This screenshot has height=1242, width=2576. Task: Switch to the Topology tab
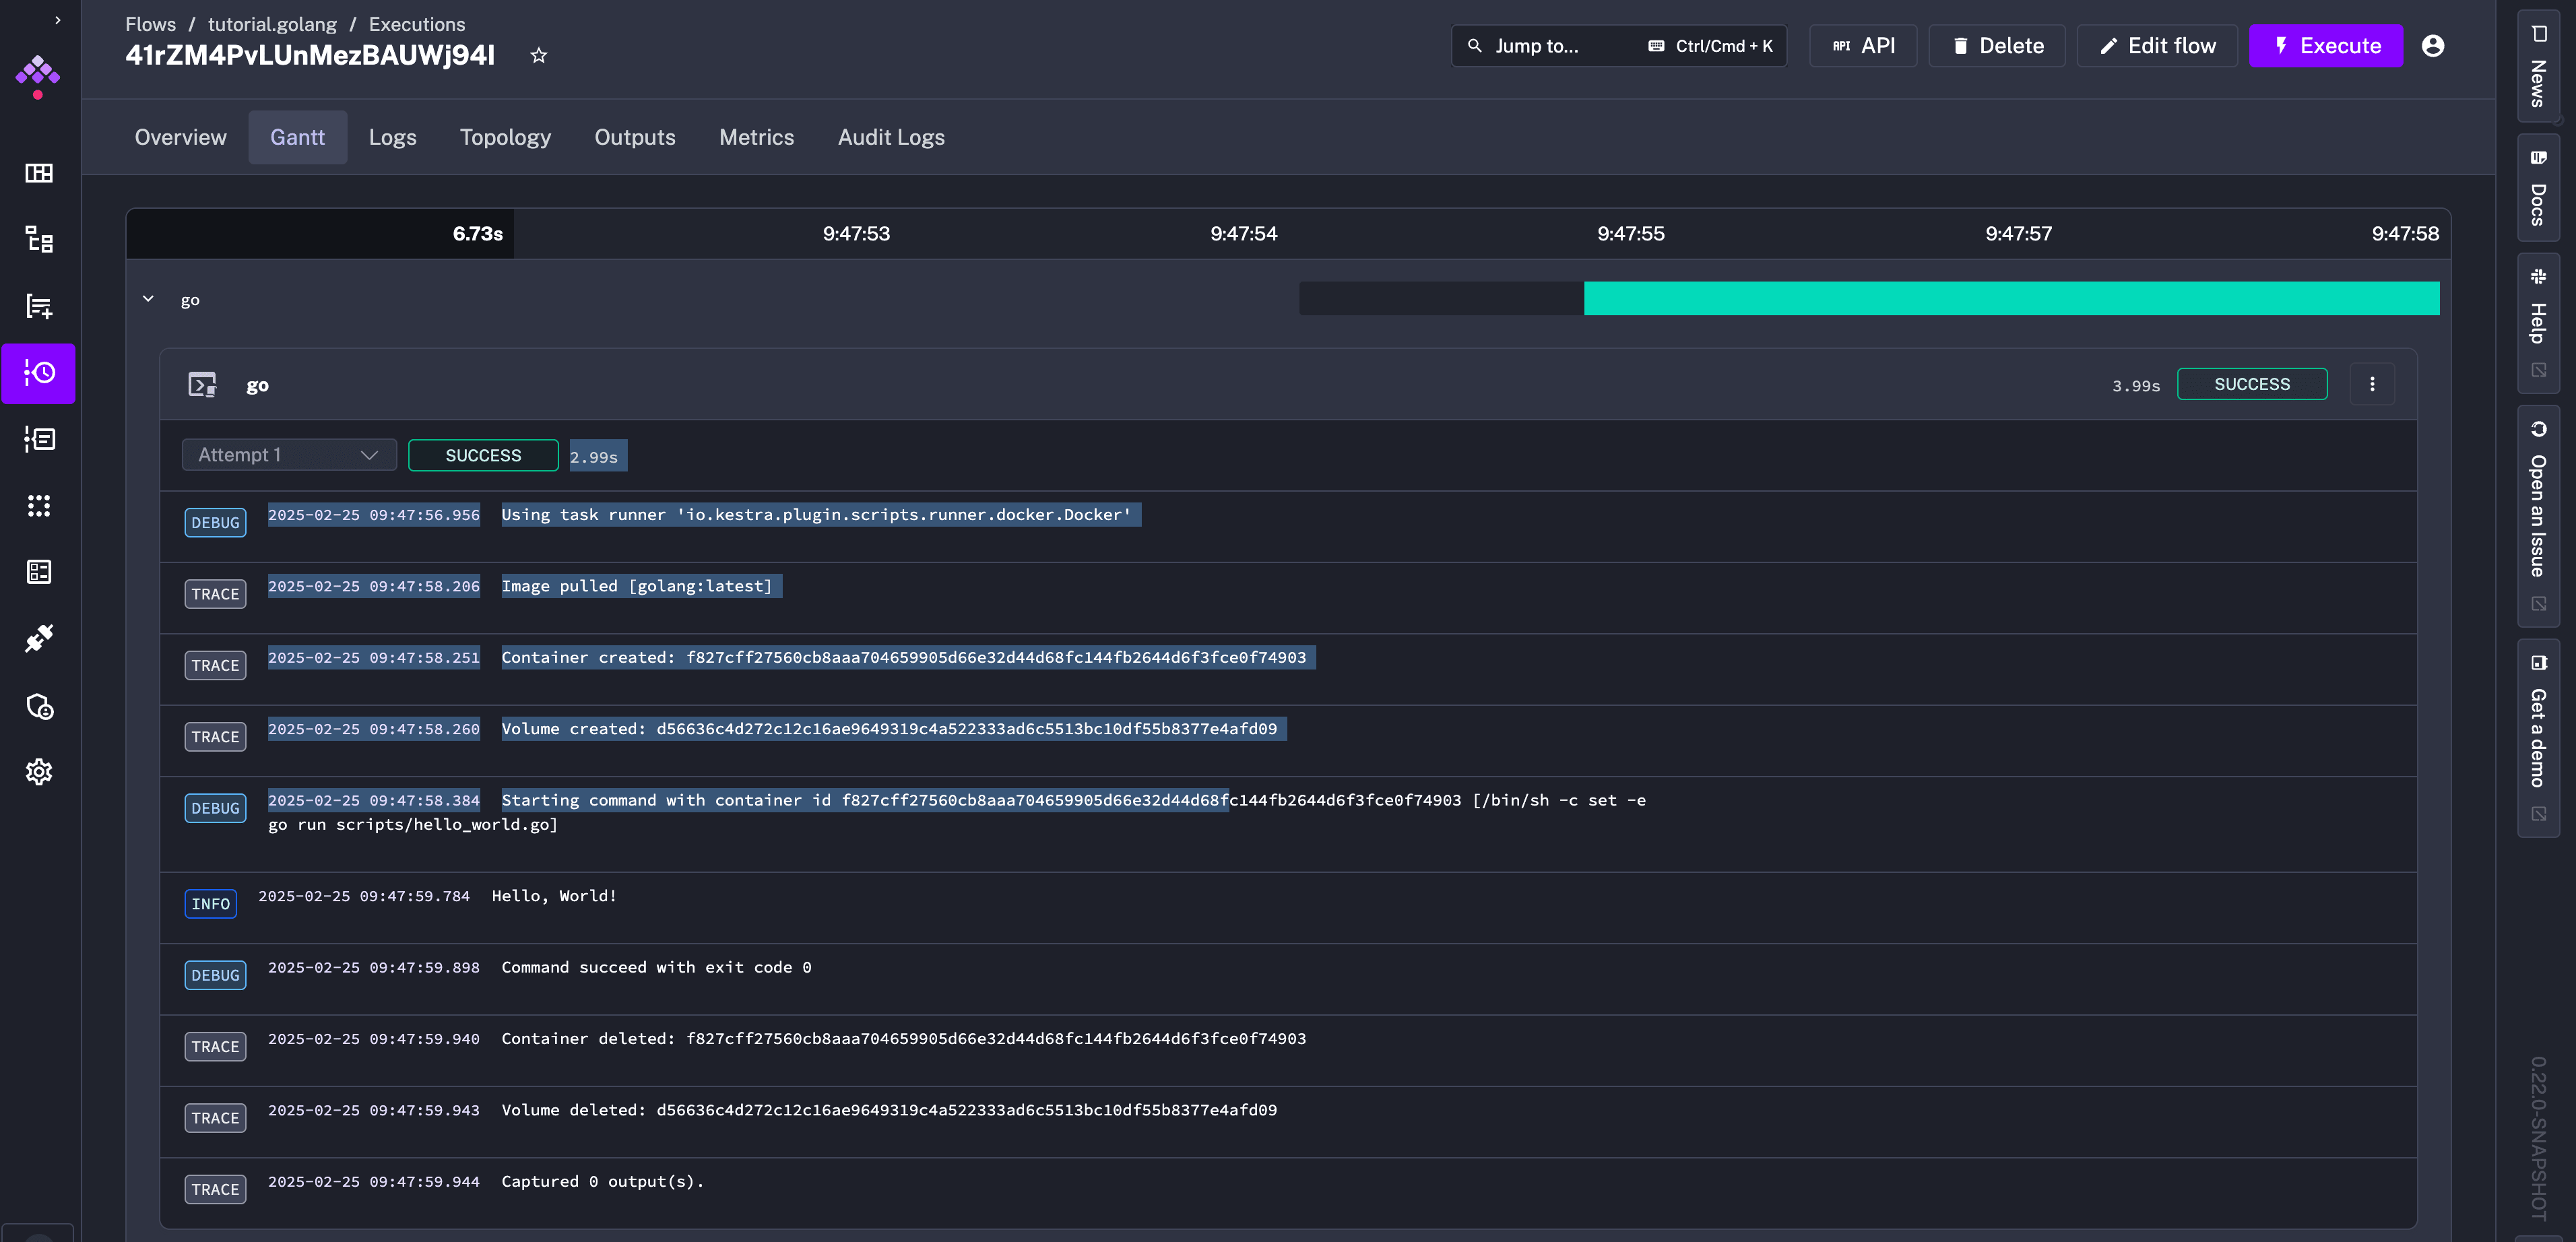click(x=505, y=136)
